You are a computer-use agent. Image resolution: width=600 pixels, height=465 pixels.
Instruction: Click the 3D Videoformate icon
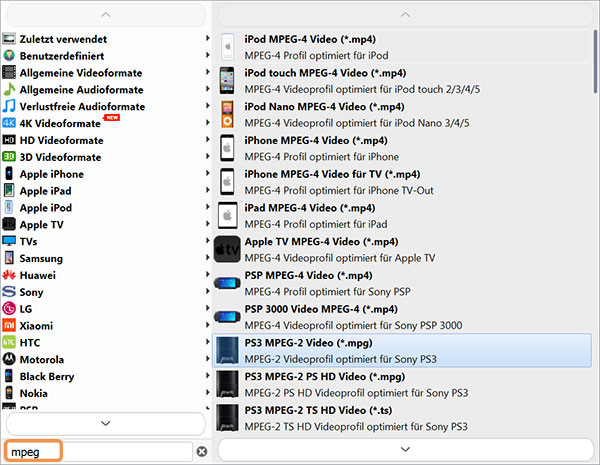[x=9, y=157]
